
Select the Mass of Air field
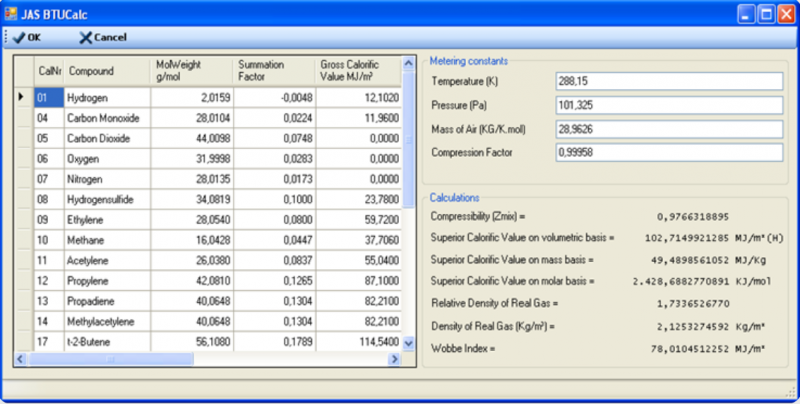coord(669,129)
